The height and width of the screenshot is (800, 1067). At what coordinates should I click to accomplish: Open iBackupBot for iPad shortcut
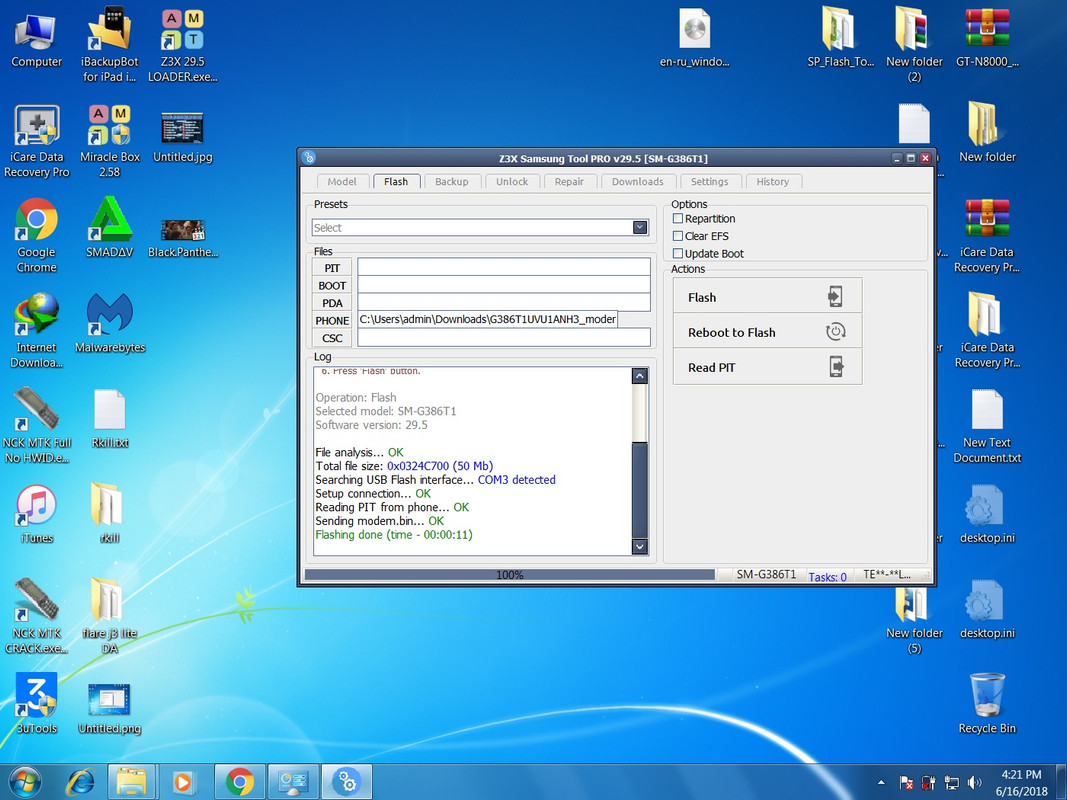point(110,45)
